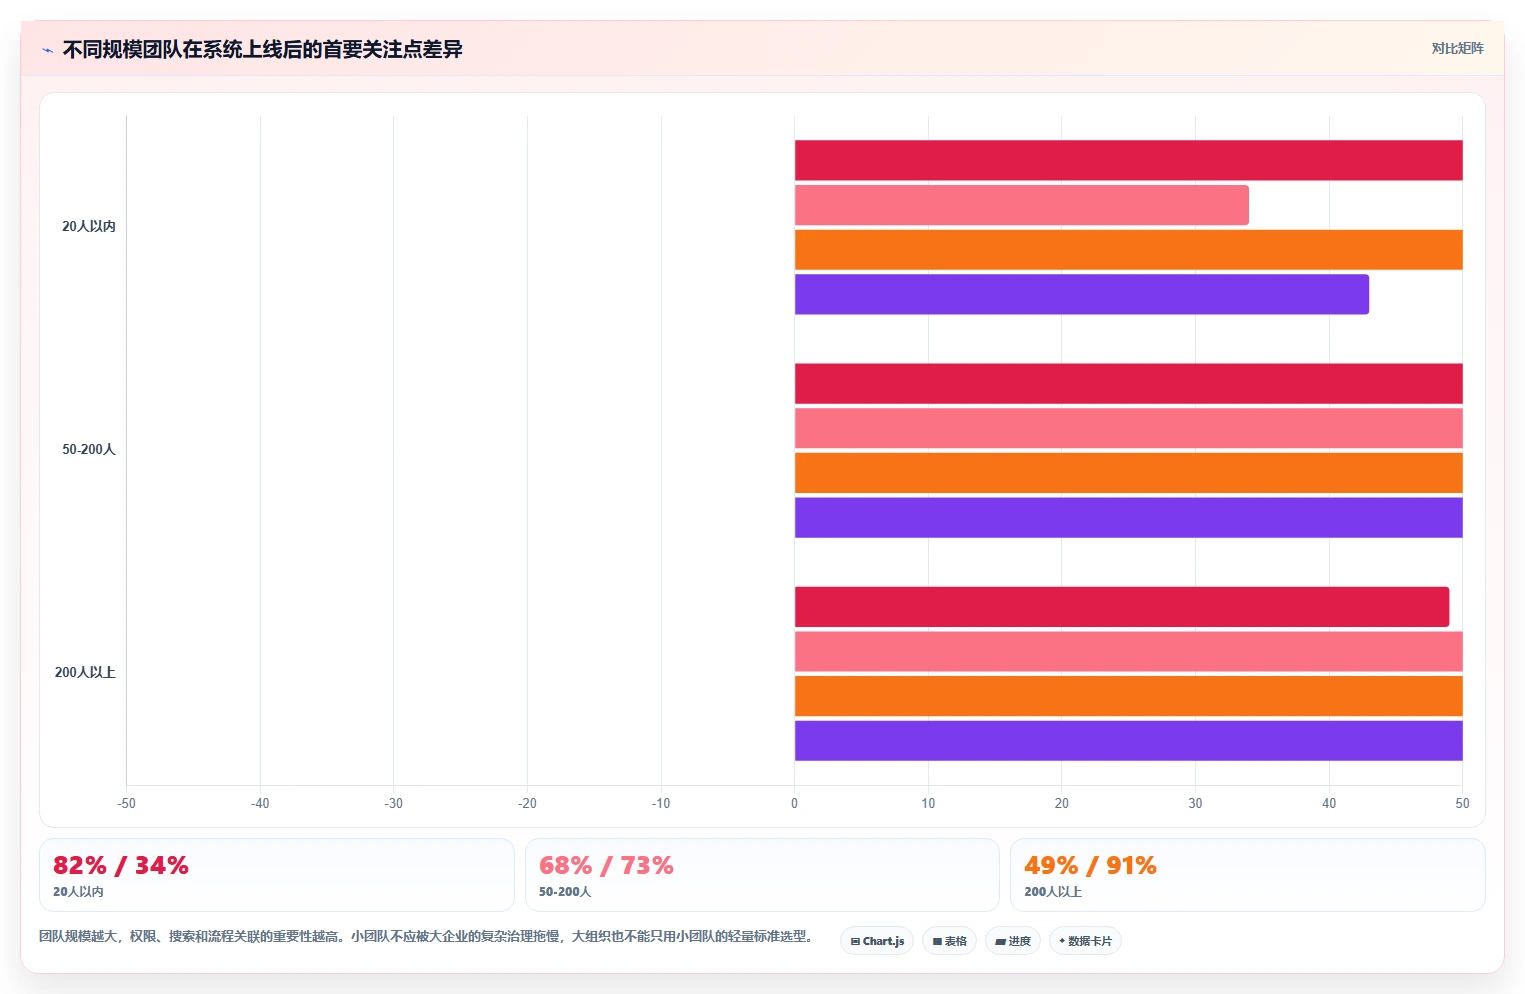Click the orange bar in the 50-200人 group
Screen dimensions: 1525x994
tap(1128, 473)
